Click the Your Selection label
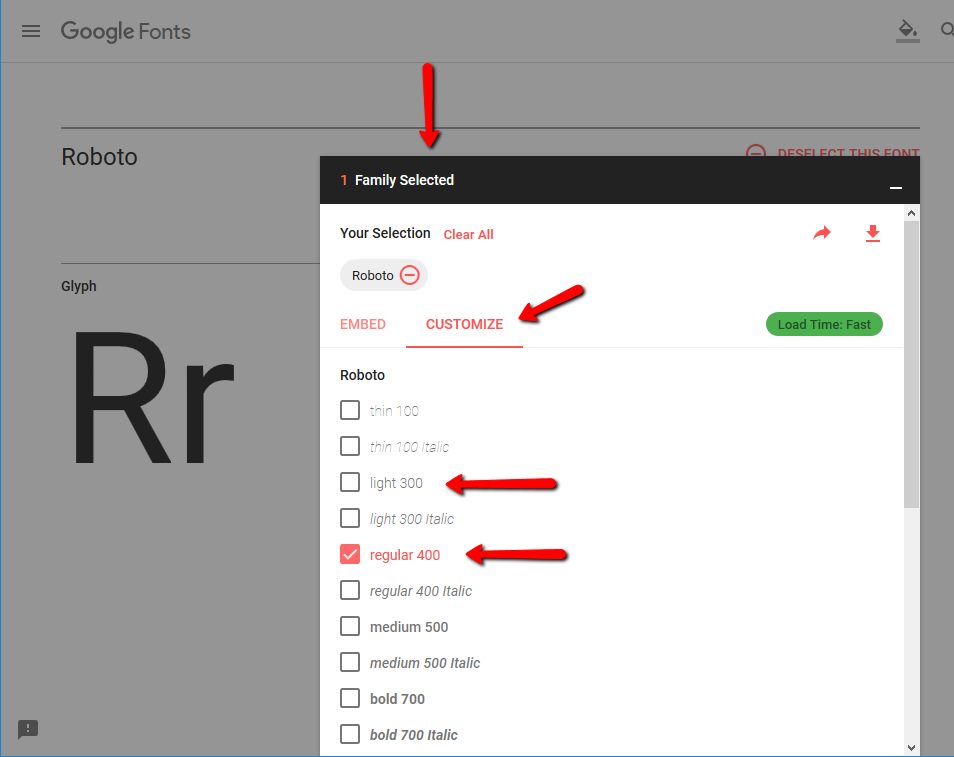 pyautogui.click(x=385, y=233)
